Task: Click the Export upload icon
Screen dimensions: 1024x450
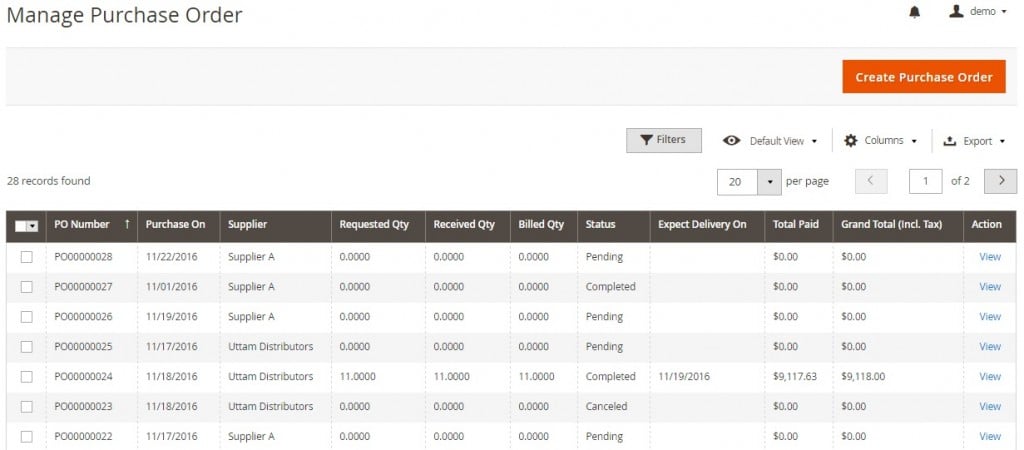Action: [x=950, y=141]
